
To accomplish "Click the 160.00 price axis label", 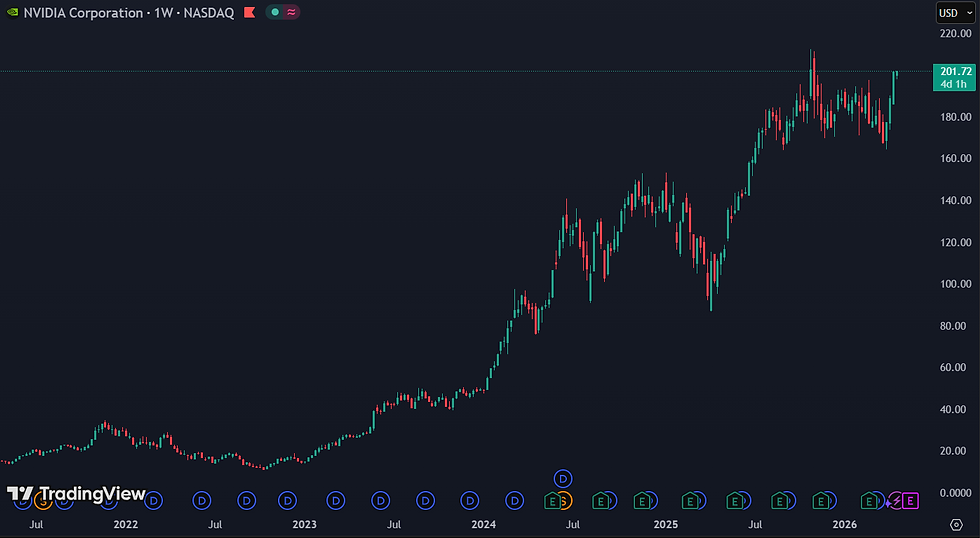I will tap(956, 159).
